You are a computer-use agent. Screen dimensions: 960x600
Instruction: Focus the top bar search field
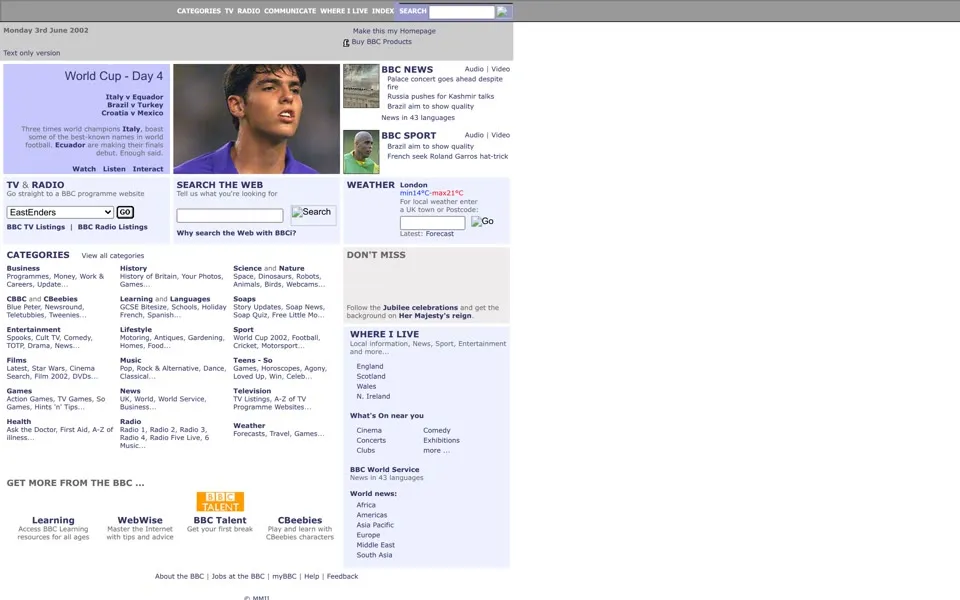click(x=462, y=12)
